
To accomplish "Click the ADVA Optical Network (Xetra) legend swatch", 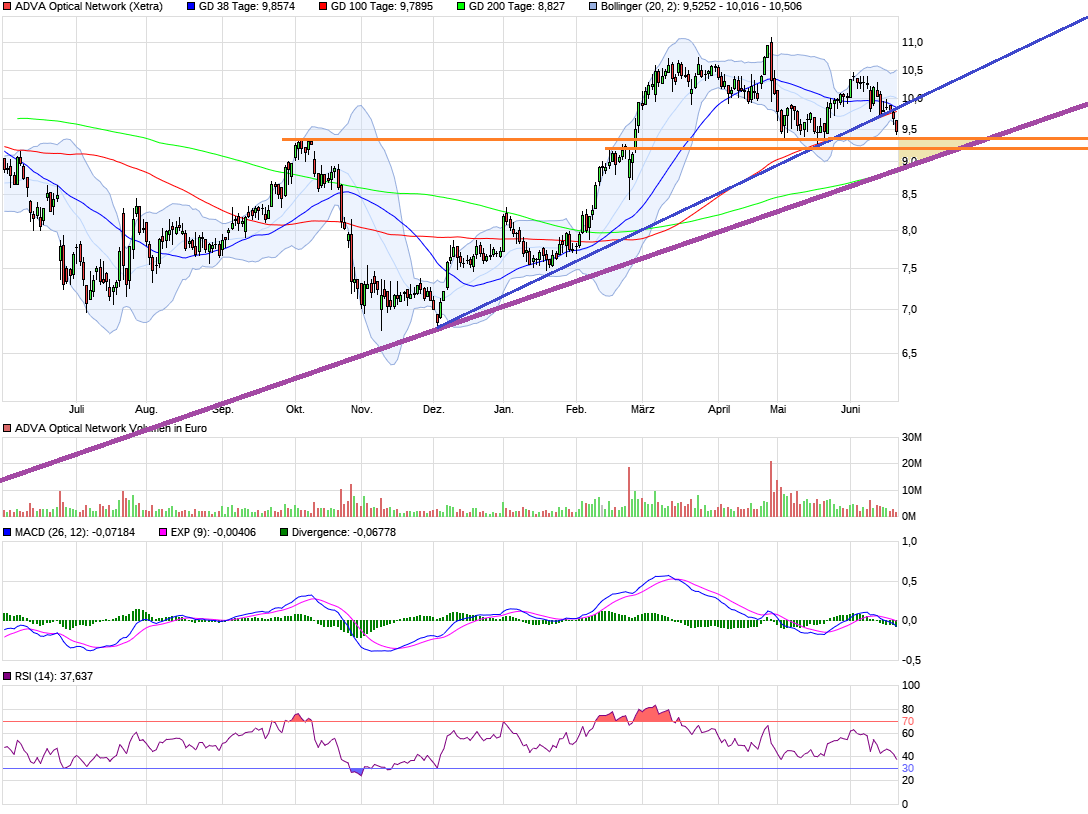I will tap(7, 6).
